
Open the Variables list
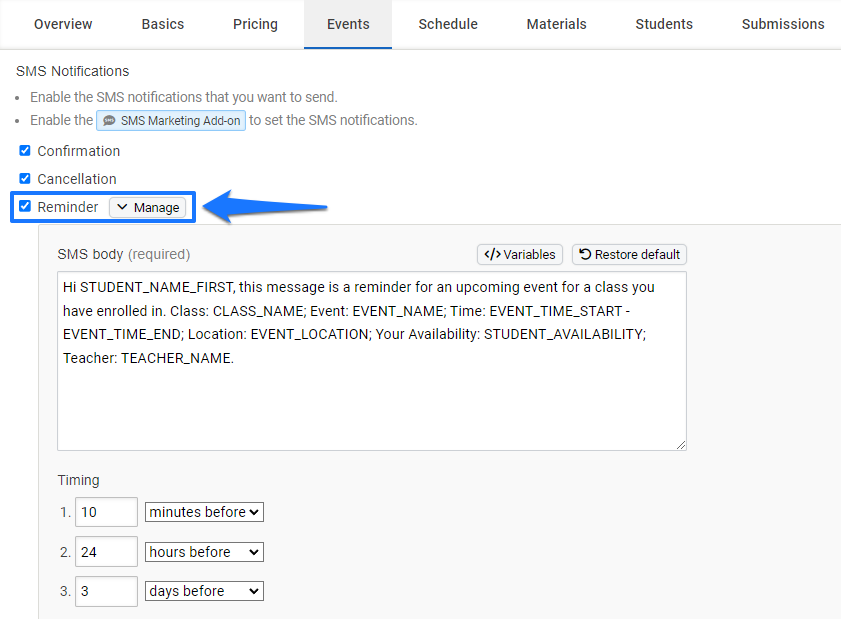[x=520, y=254]
